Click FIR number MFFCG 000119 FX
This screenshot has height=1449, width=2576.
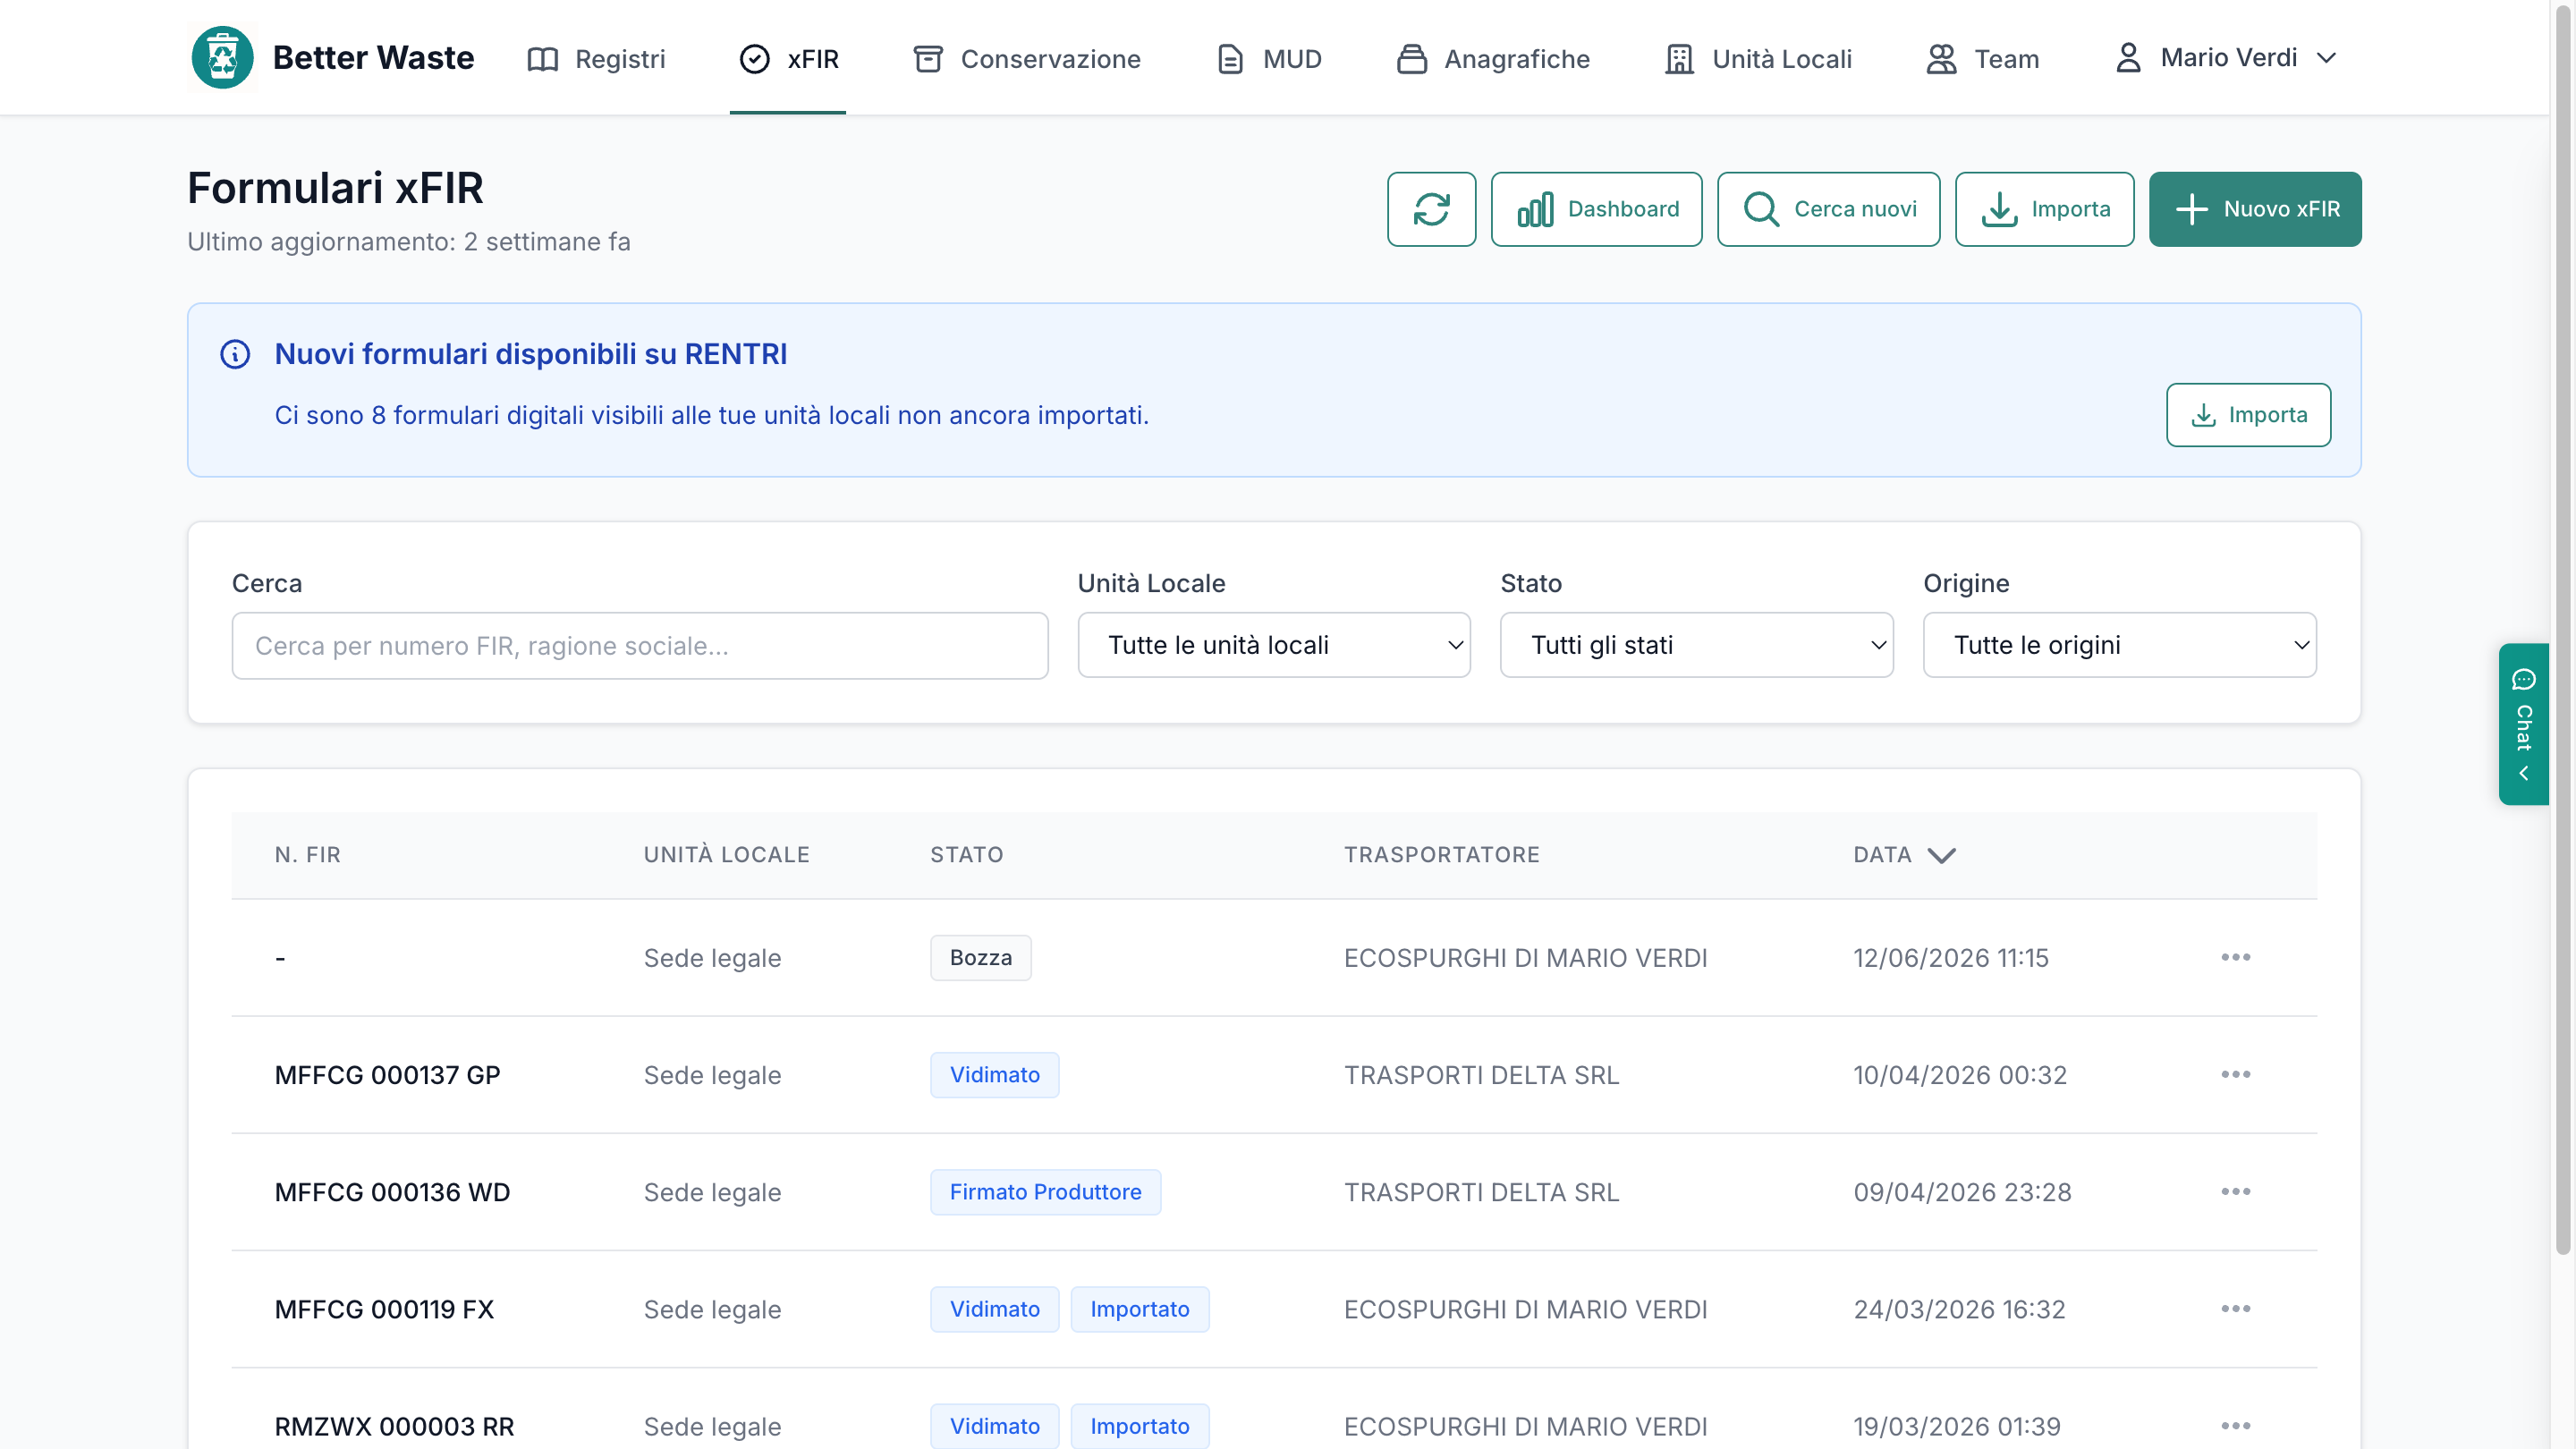click(x=384, y=1309)
